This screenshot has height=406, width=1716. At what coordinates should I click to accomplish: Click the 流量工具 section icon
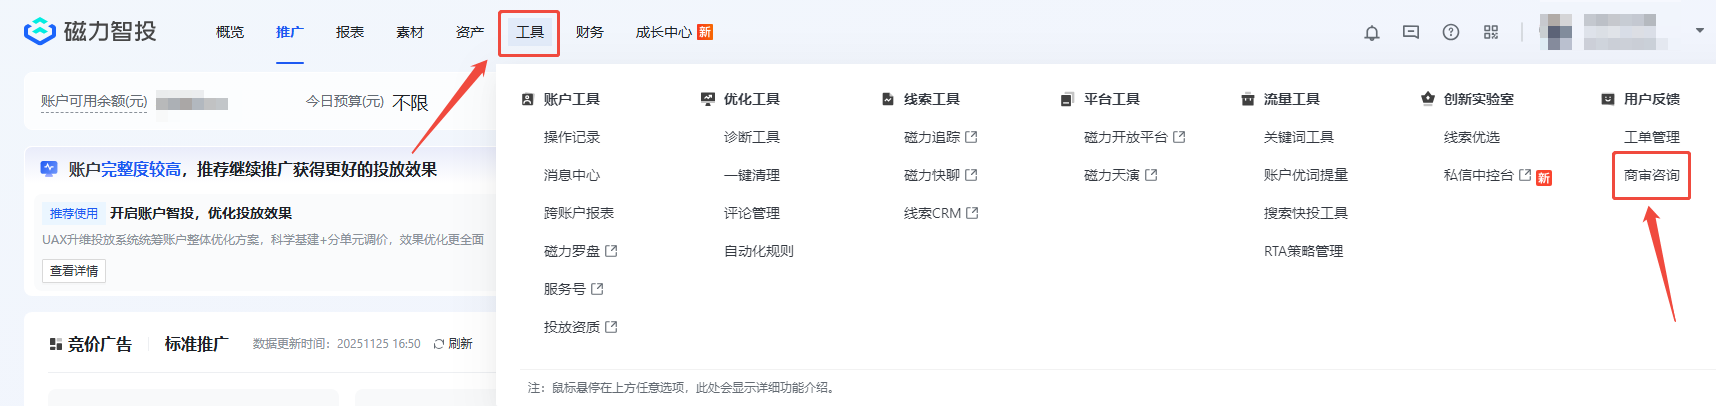[x=1248, y=99]
